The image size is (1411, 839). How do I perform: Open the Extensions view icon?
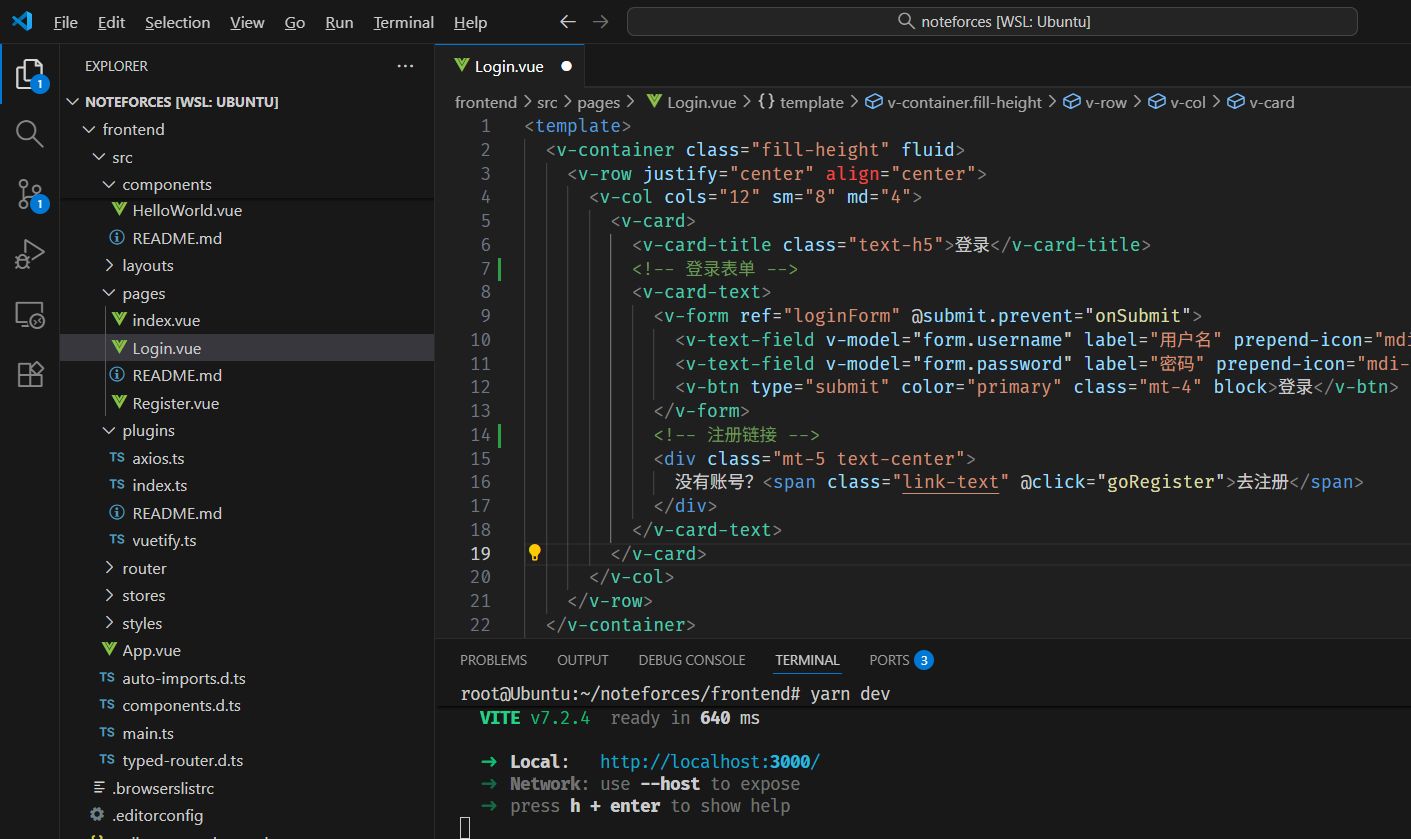(x=30, y=374)
